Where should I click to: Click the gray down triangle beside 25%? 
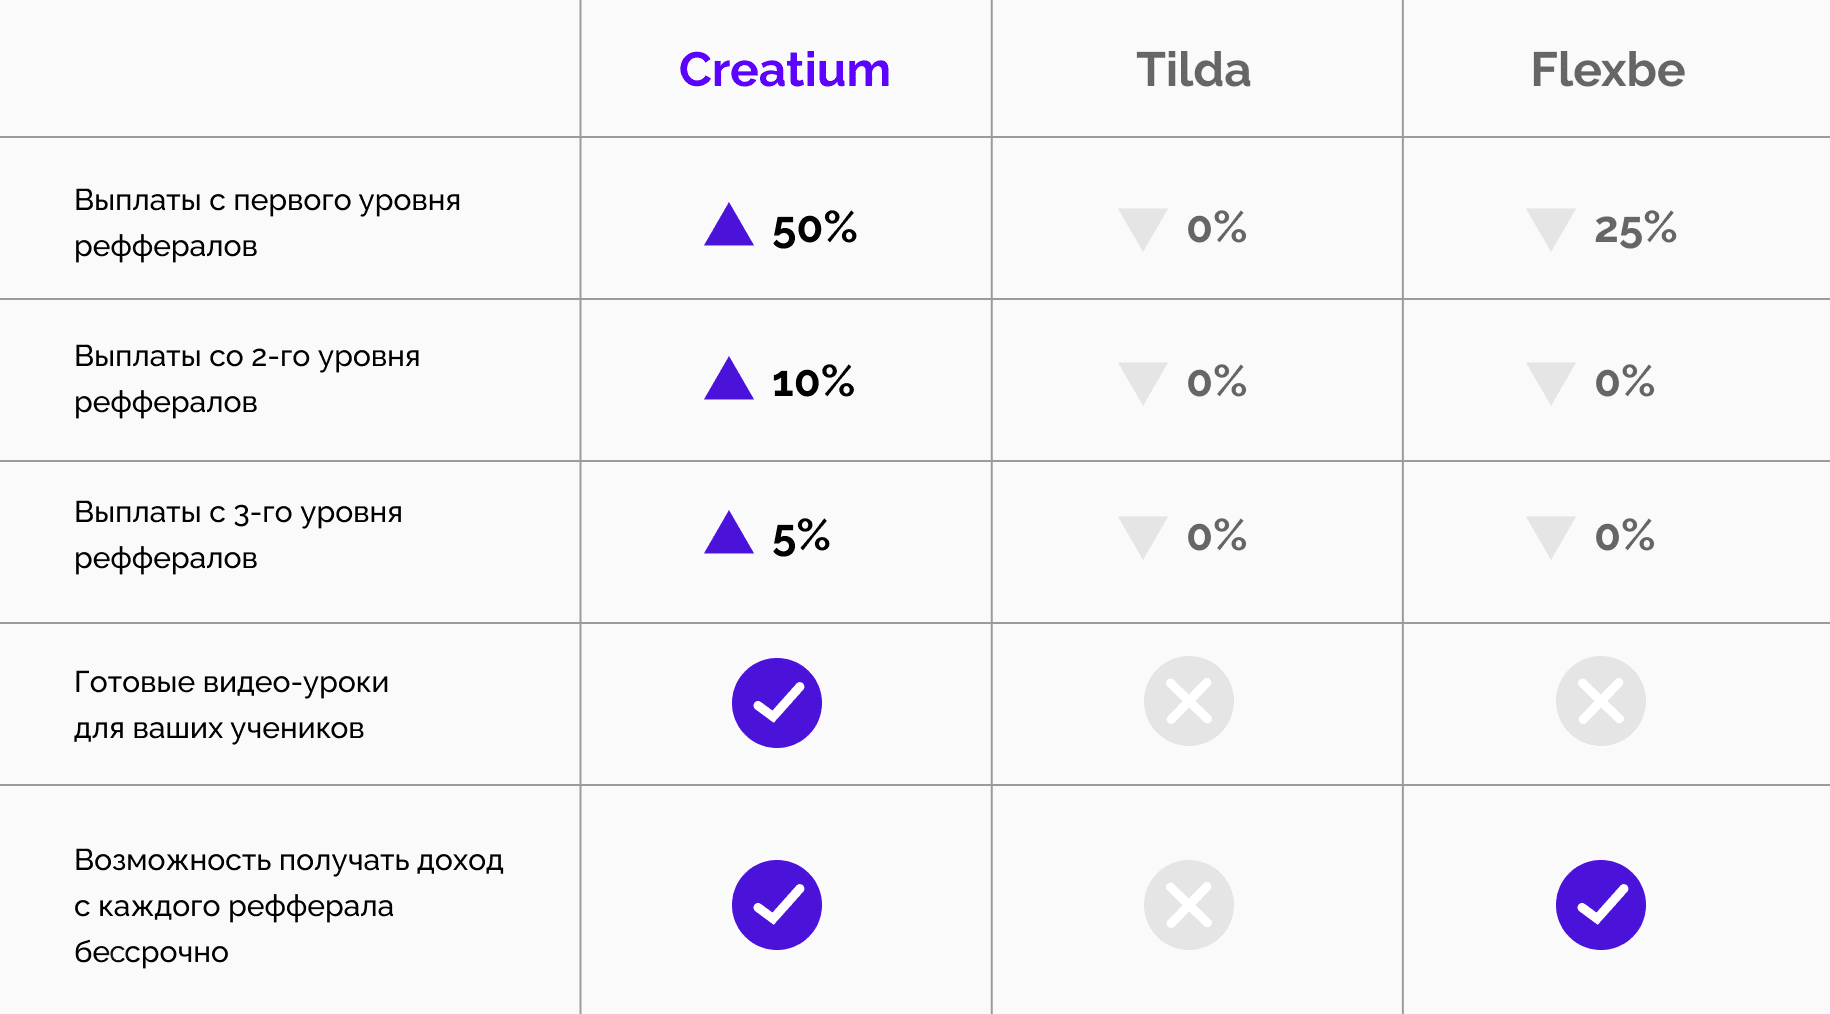coord(1550,226)
